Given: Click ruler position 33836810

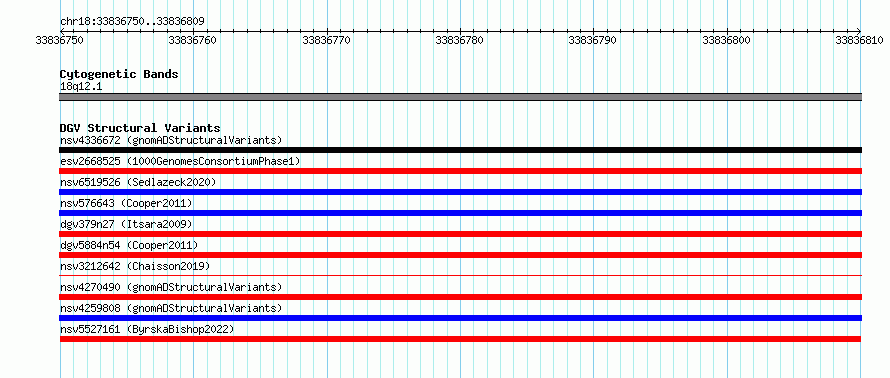Looking at the screenshot, I should (860, 40).
